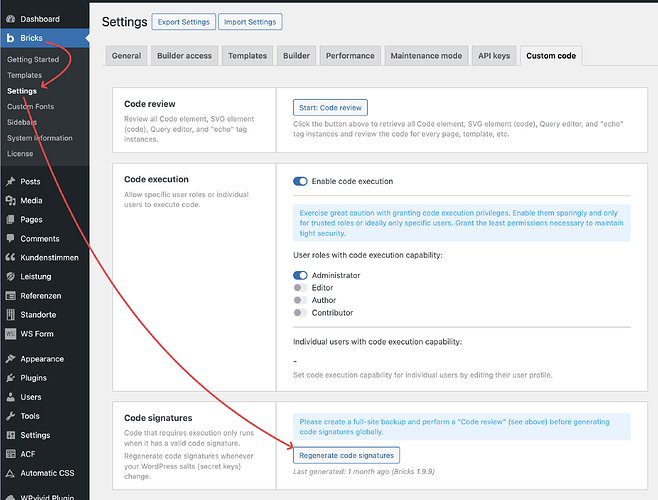Click the Code signatures heading

pos(158,418)
